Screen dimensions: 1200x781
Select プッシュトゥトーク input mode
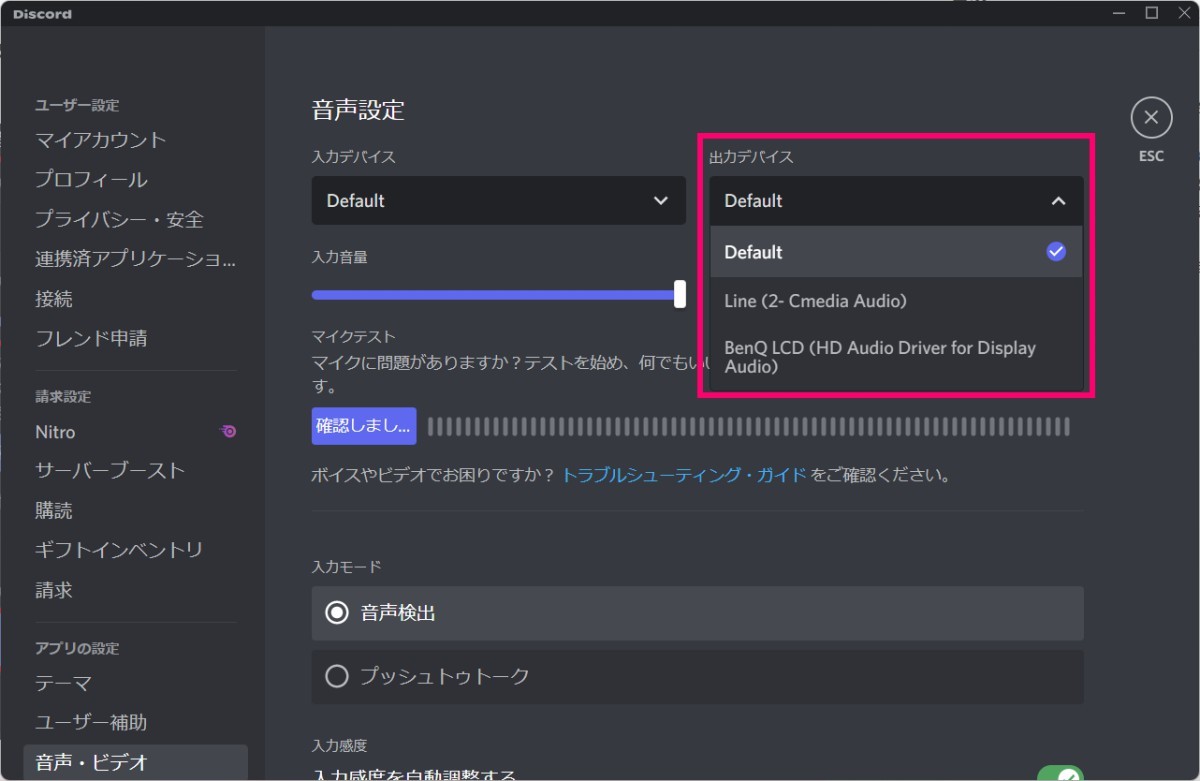[697, 677]
